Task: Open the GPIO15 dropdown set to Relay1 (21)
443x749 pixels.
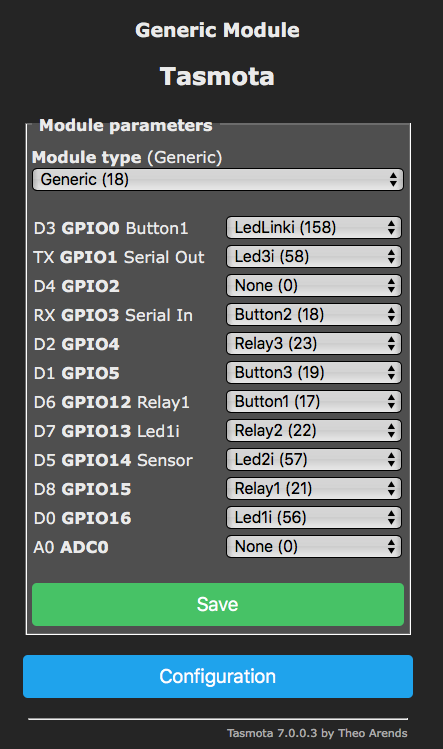Action: 313,488
